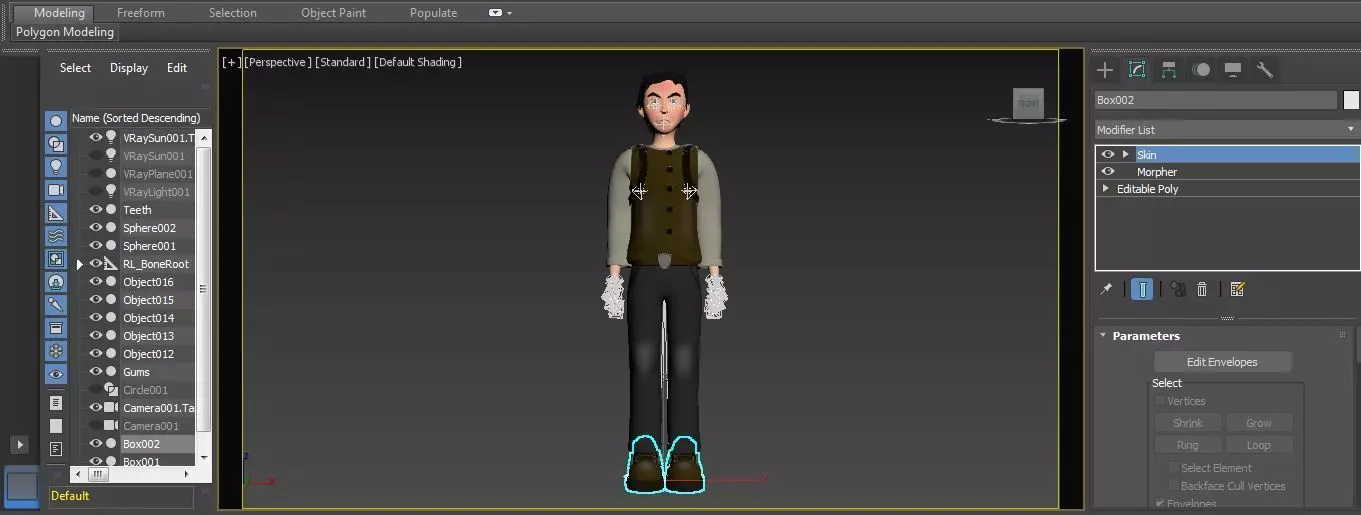1361x515 pixels.
Task: Click the viewport [+] menu label
Action: pos(231,62)
